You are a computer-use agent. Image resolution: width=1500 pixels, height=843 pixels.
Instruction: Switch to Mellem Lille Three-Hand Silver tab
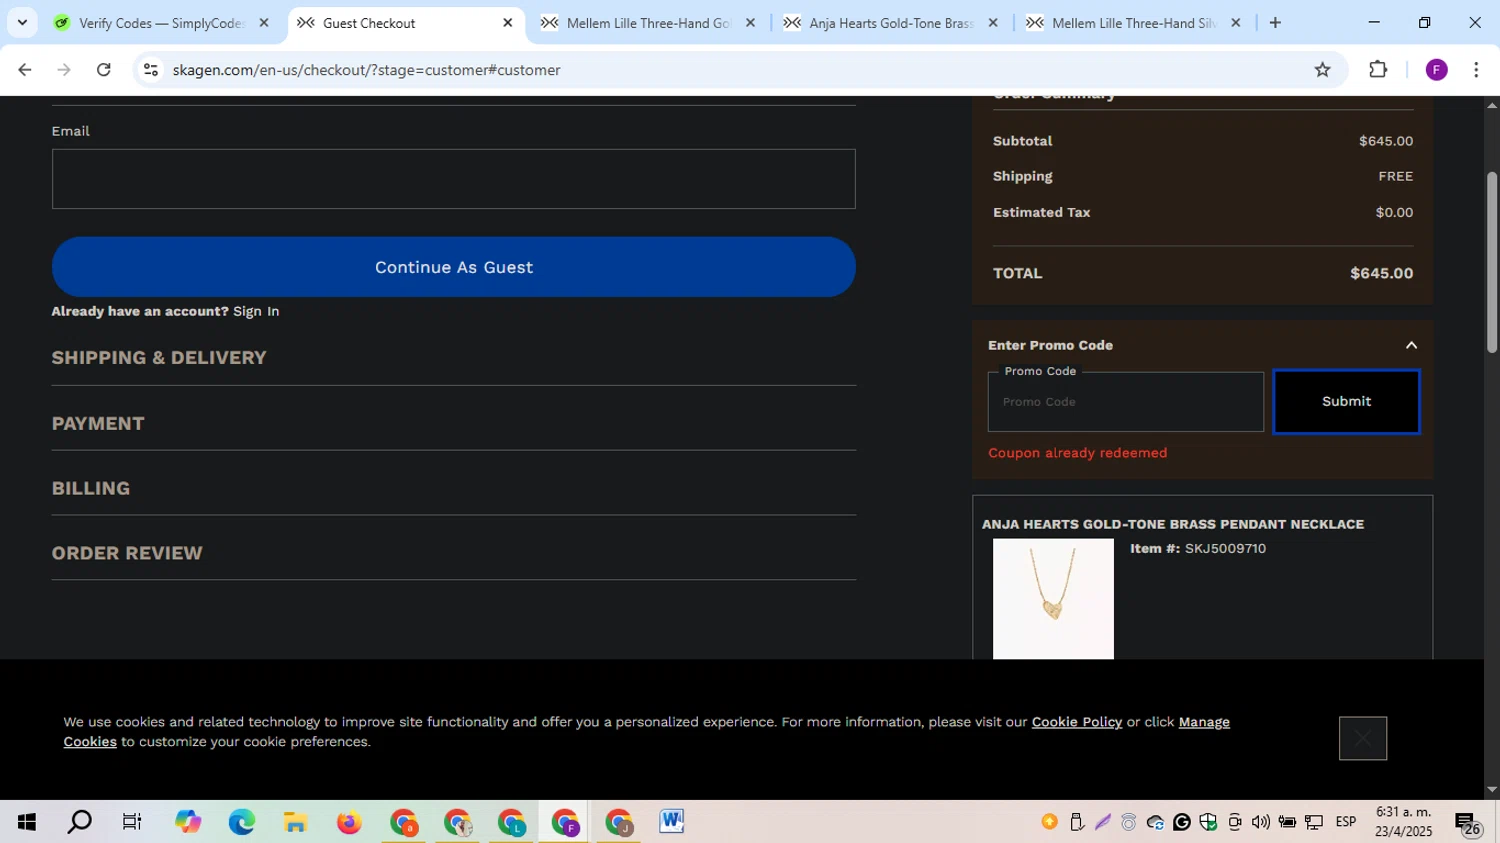tap(1133, 23)
